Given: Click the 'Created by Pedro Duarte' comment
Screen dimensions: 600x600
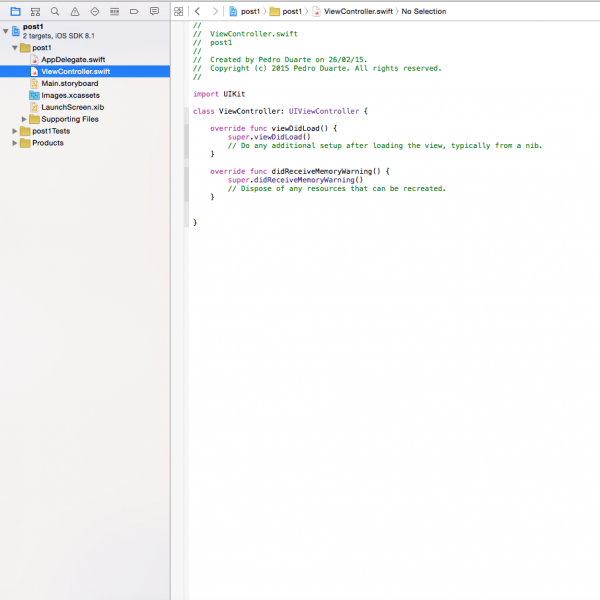Looking at the screenshot, I should [280, 60].
